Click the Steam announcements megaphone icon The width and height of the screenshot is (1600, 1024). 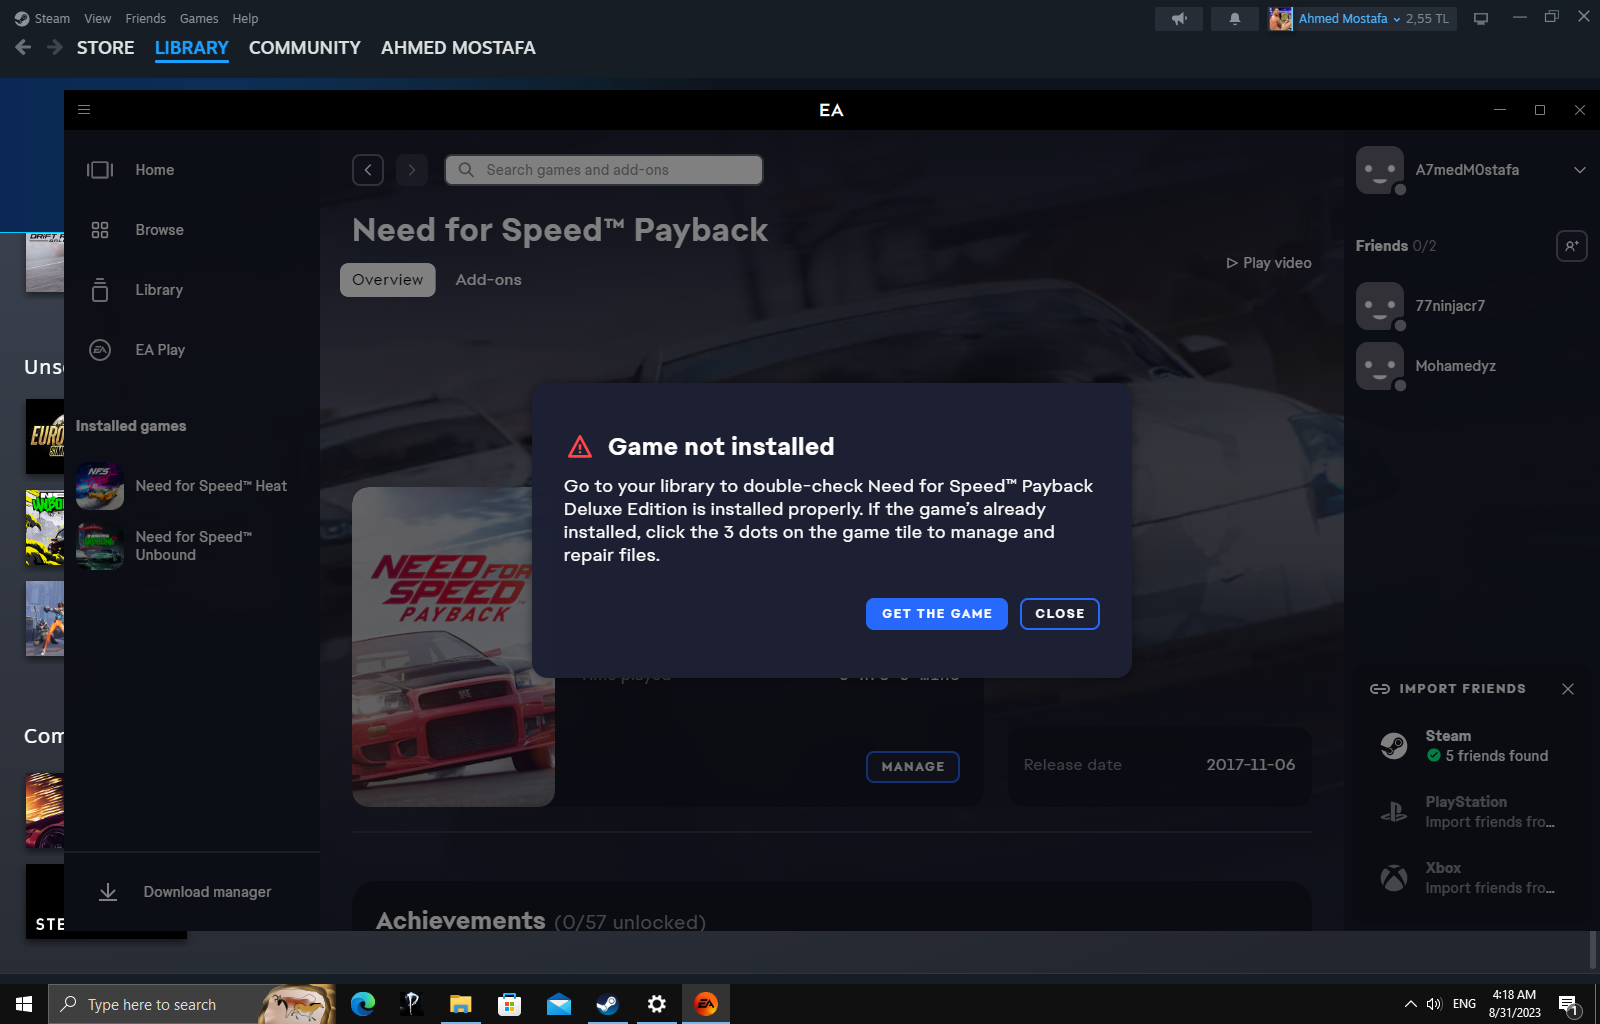click(1179, 19)
